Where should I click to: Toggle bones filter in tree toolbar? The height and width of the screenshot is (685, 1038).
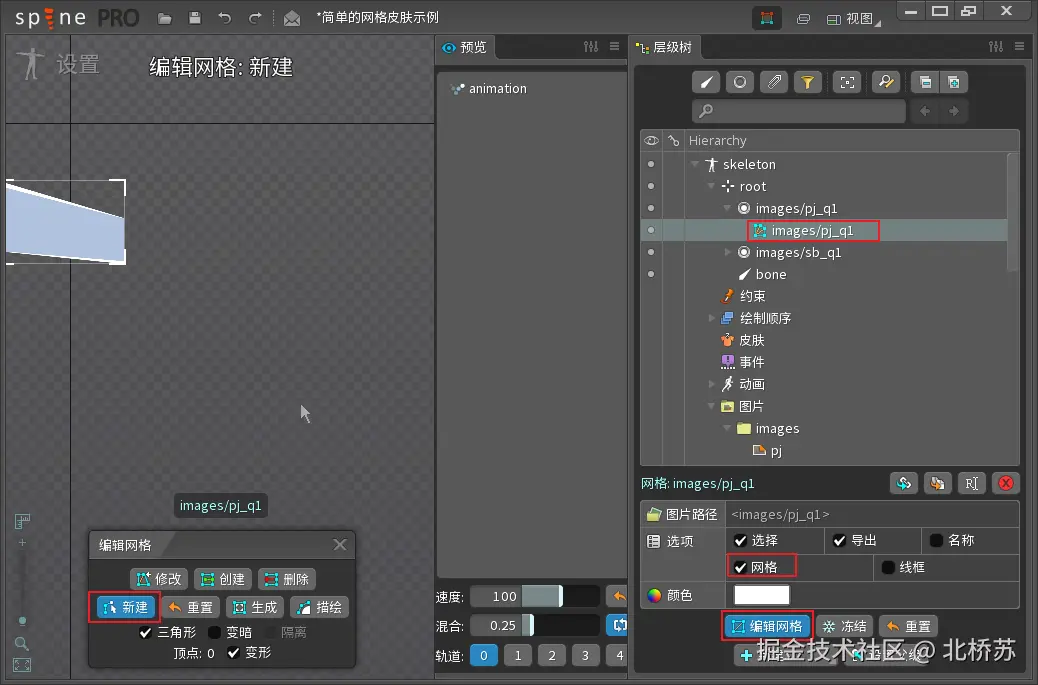pos(706,82)
